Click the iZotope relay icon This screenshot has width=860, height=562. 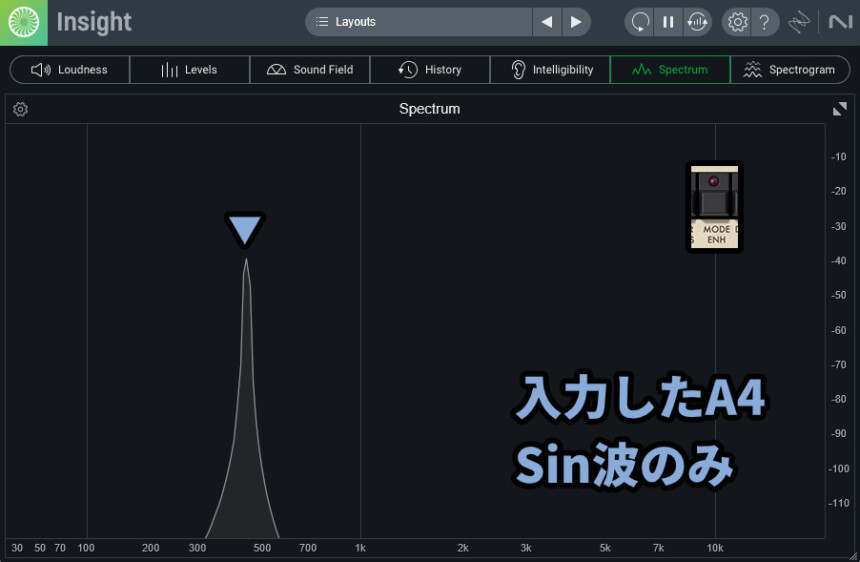(x=799, y=22)
